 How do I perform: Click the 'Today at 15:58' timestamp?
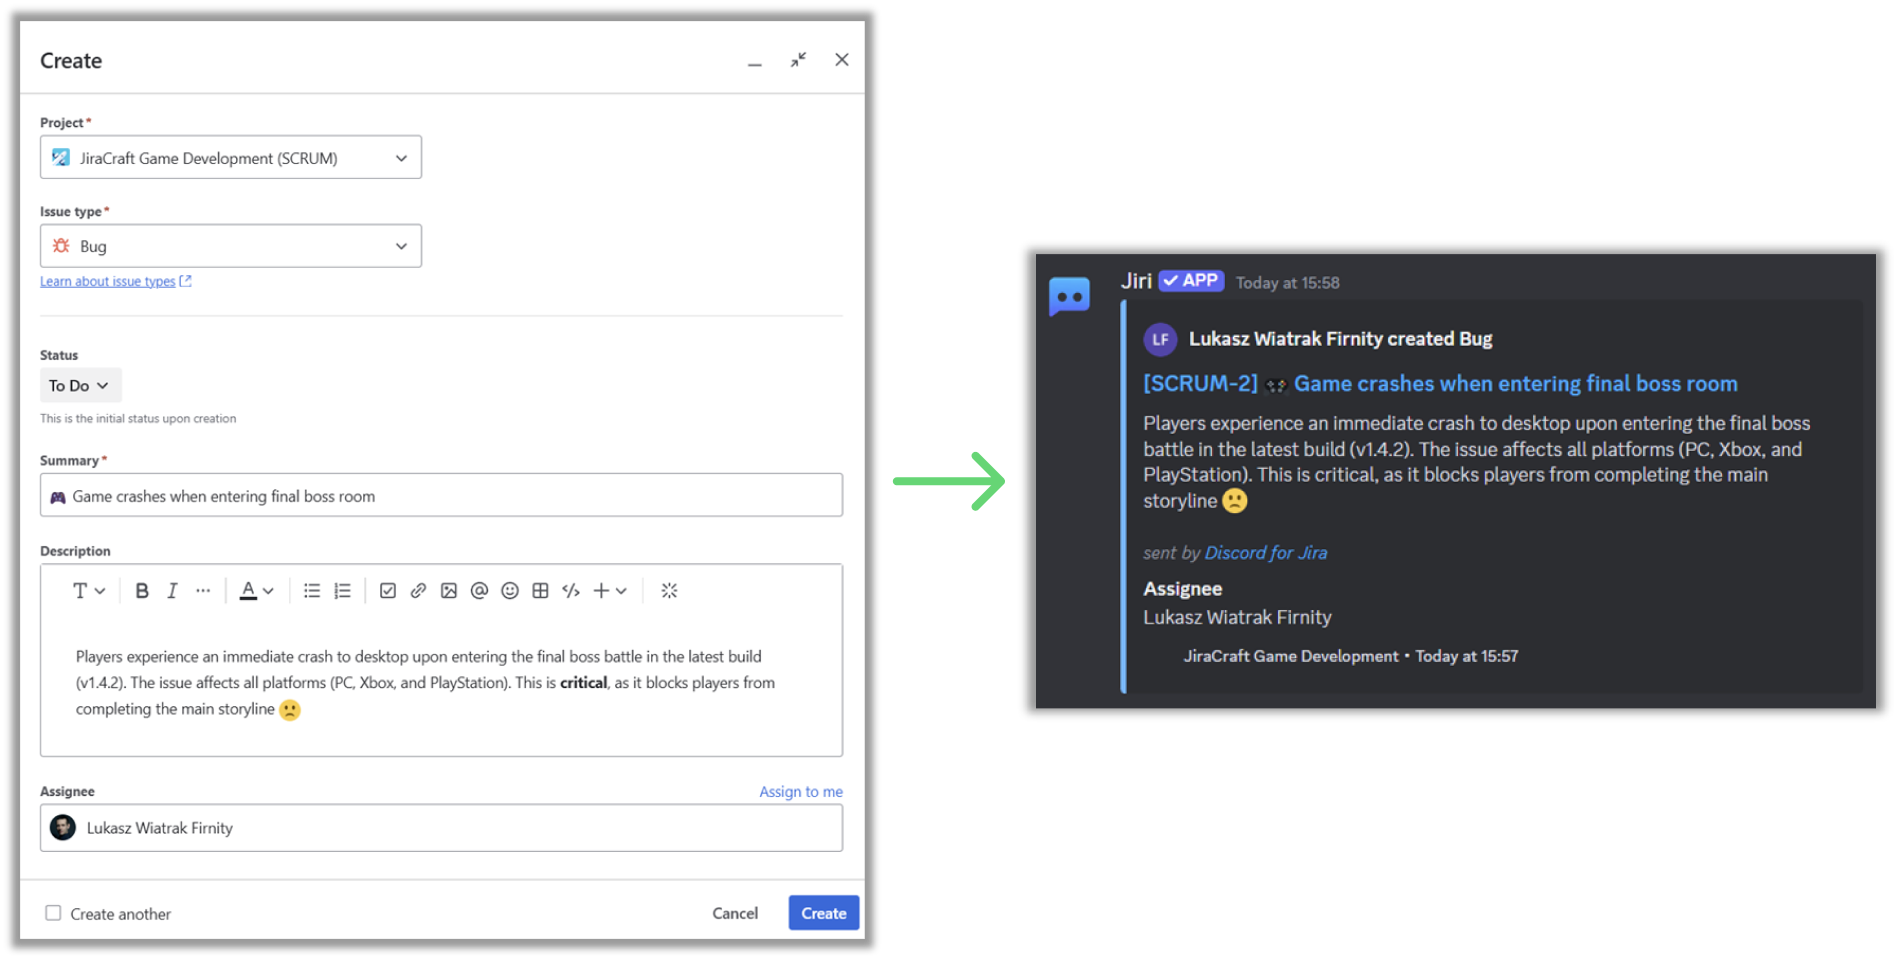[x=1288, y=283]
